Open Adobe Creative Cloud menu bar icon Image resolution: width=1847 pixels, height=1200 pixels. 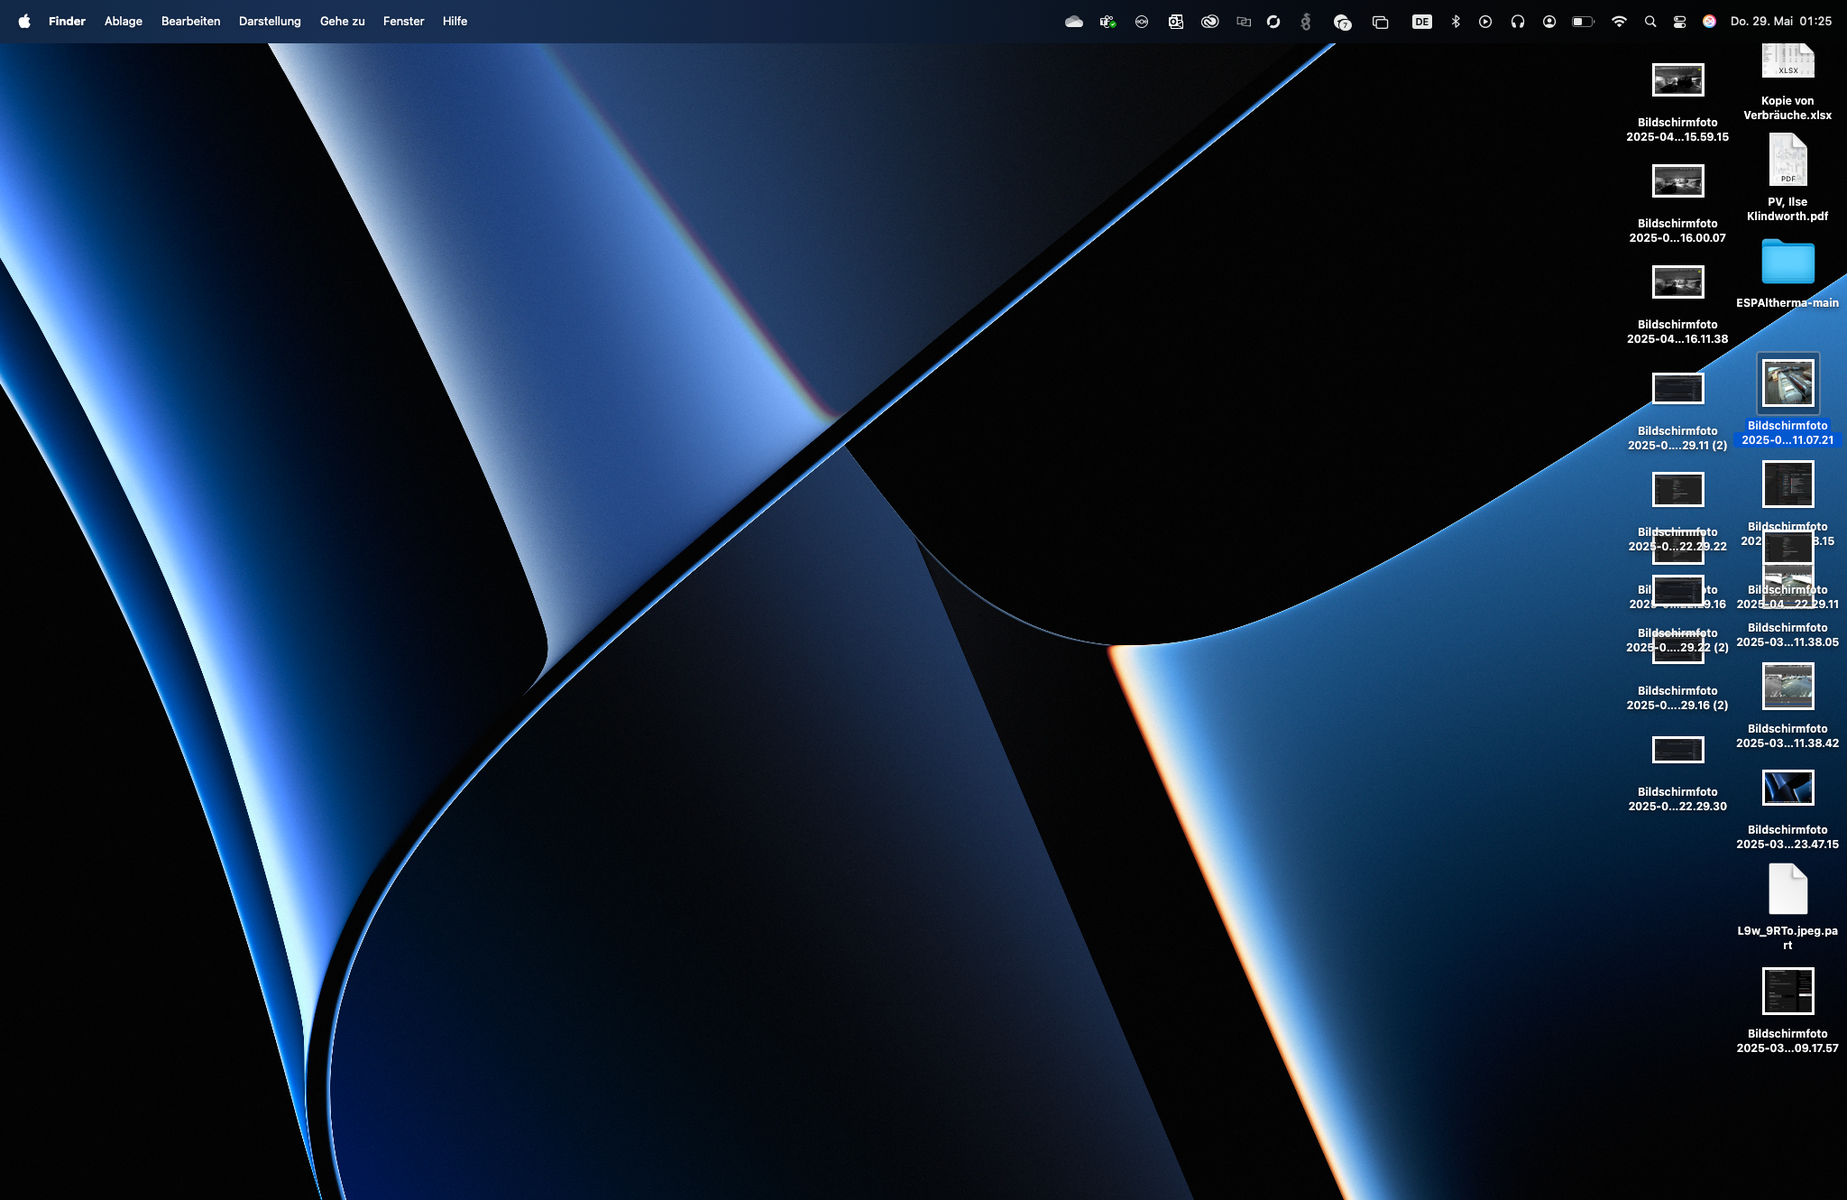(x=1210, y=21)
